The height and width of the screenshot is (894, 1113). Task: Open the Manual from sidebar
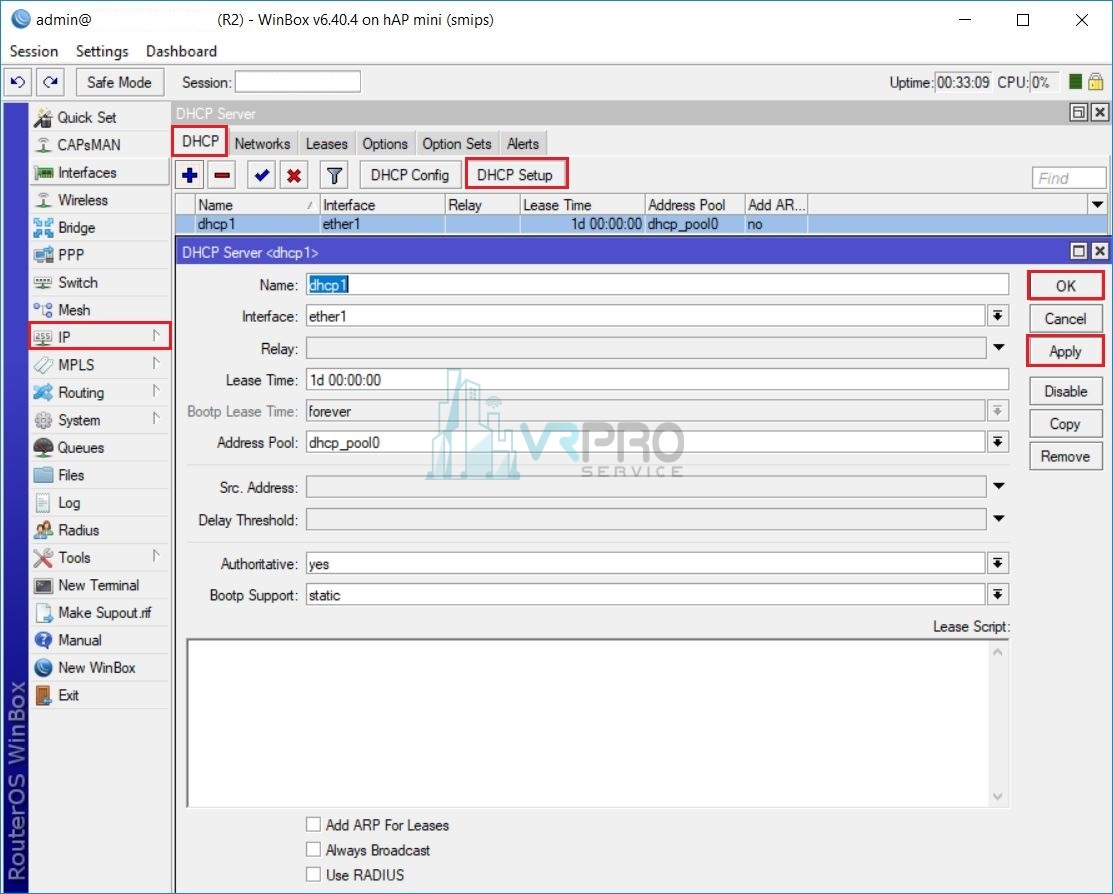[x=99, y=640]
